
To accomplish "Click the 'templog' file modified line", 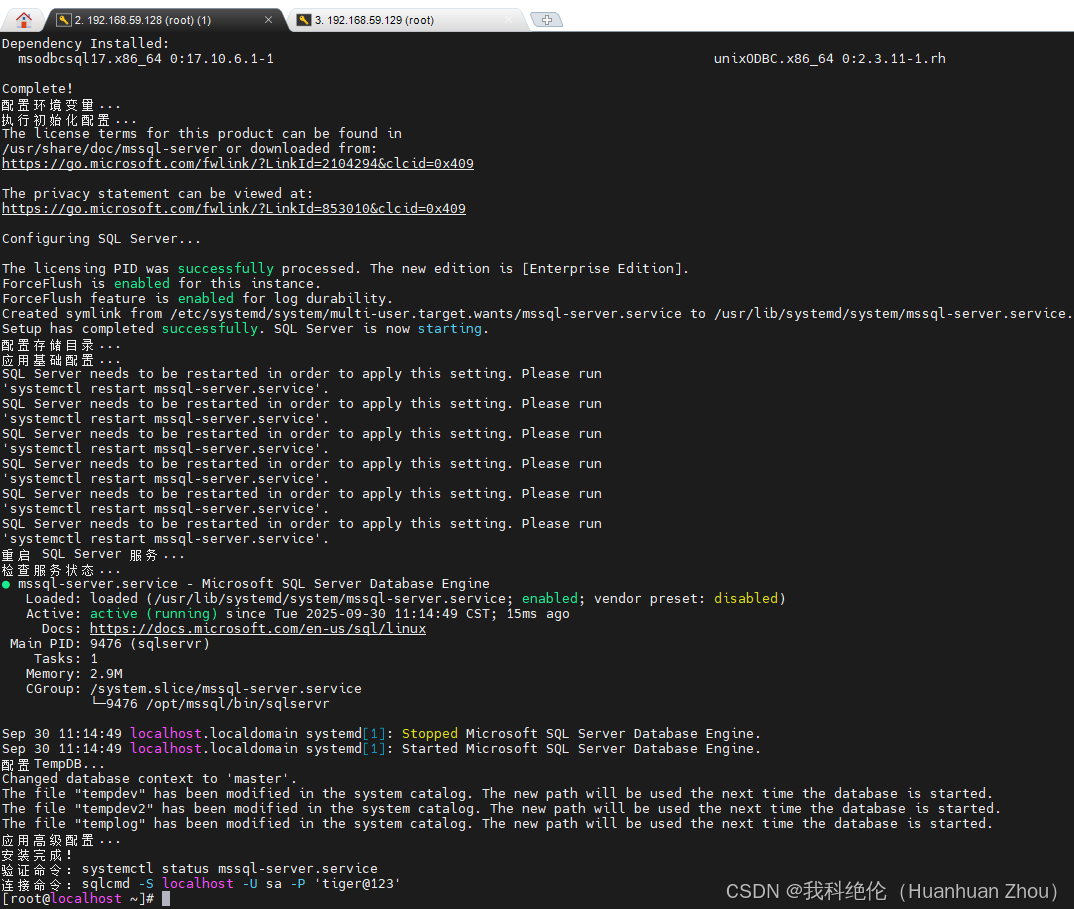I will point(497,824).
